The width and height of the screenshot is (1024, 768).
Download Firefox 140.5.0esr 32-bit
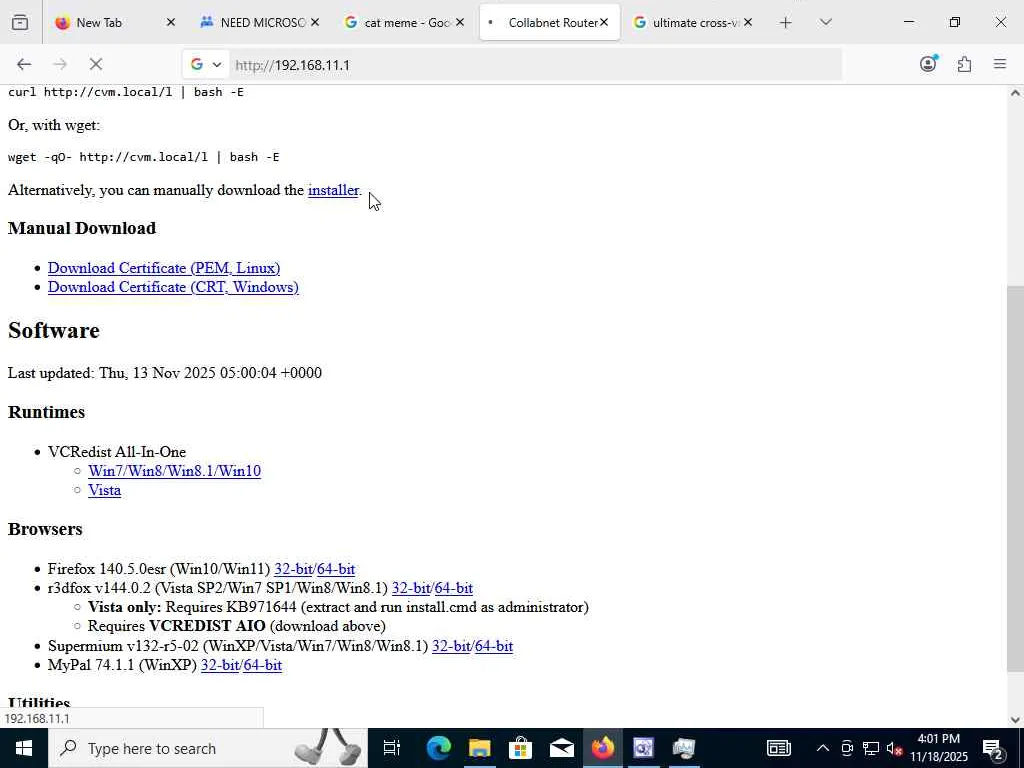[x=293, y=569]
